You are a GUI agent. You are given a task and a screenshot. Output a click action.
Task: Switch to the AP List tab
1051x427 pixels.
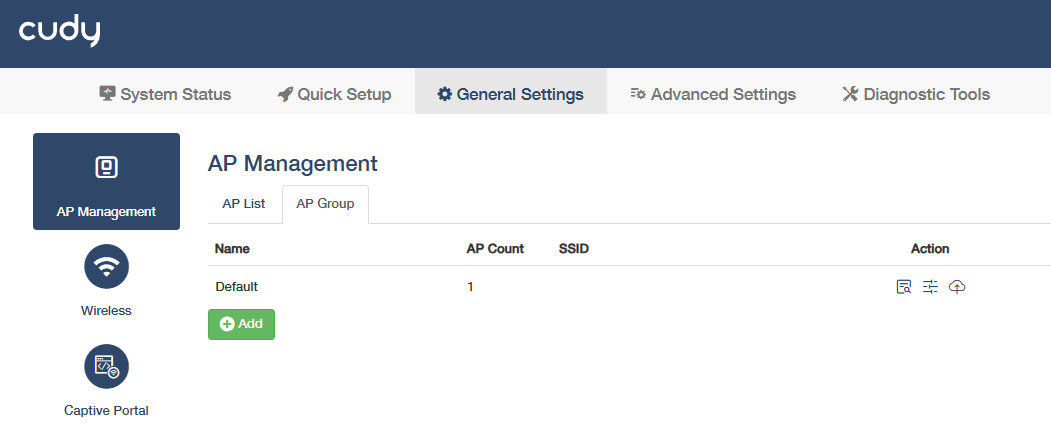point(244,203)
